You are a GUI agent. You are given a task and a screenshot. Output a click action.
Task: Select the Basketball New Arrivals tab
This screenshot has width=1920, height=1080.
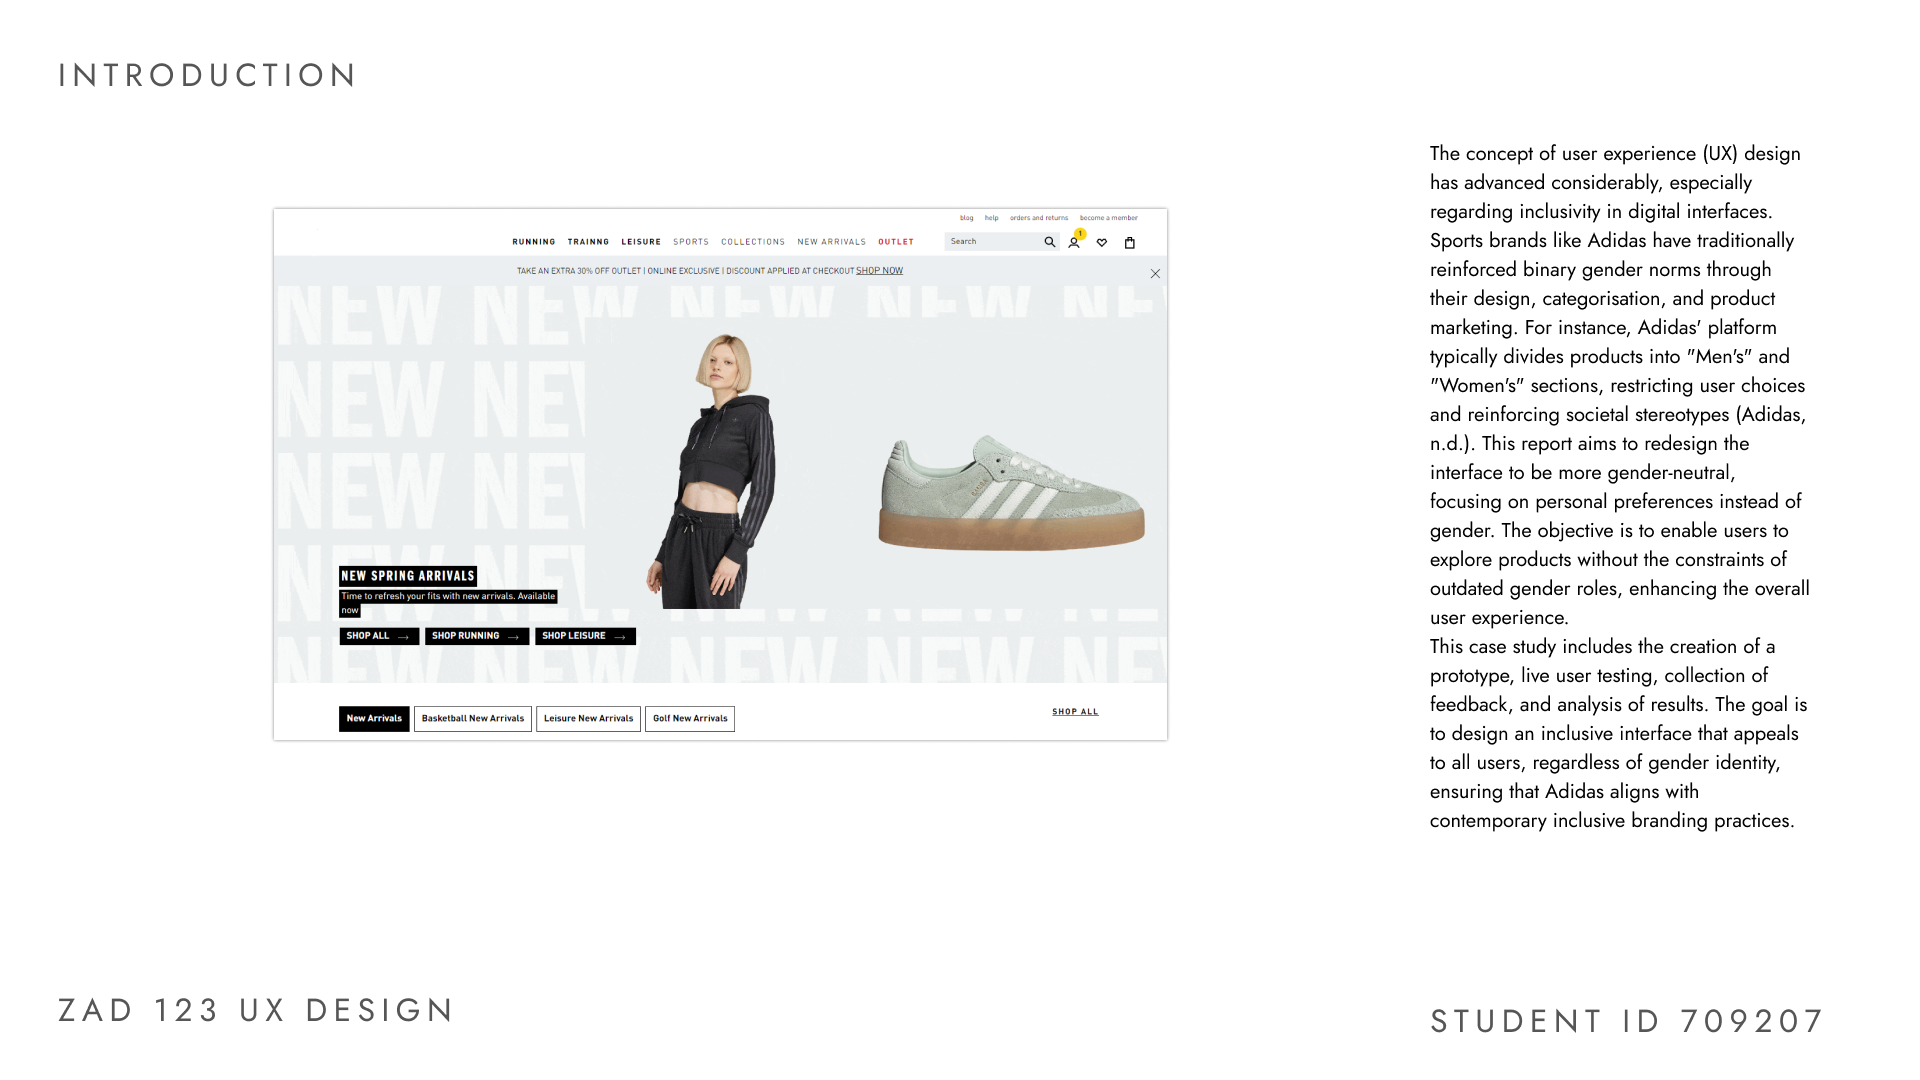[473, 719]
